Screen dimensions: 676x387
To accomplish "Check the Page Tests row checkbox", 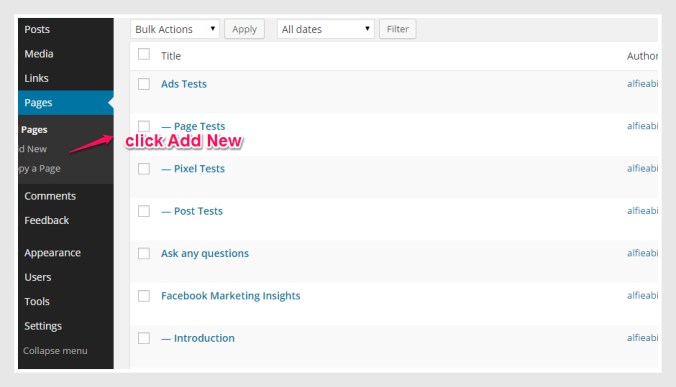I will pos(144,126).
